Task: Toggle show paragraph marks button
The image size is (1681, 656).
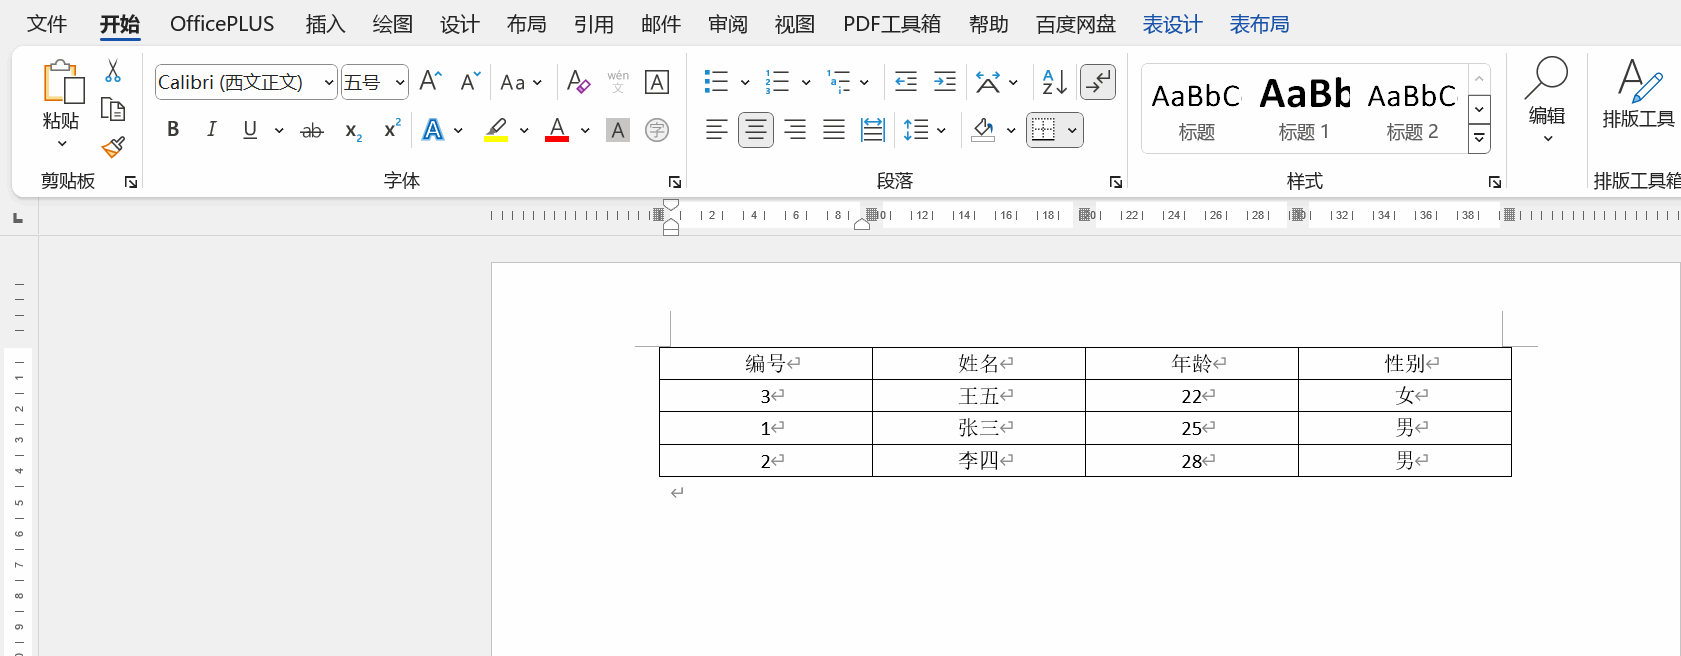Action: pos(1098,82)
